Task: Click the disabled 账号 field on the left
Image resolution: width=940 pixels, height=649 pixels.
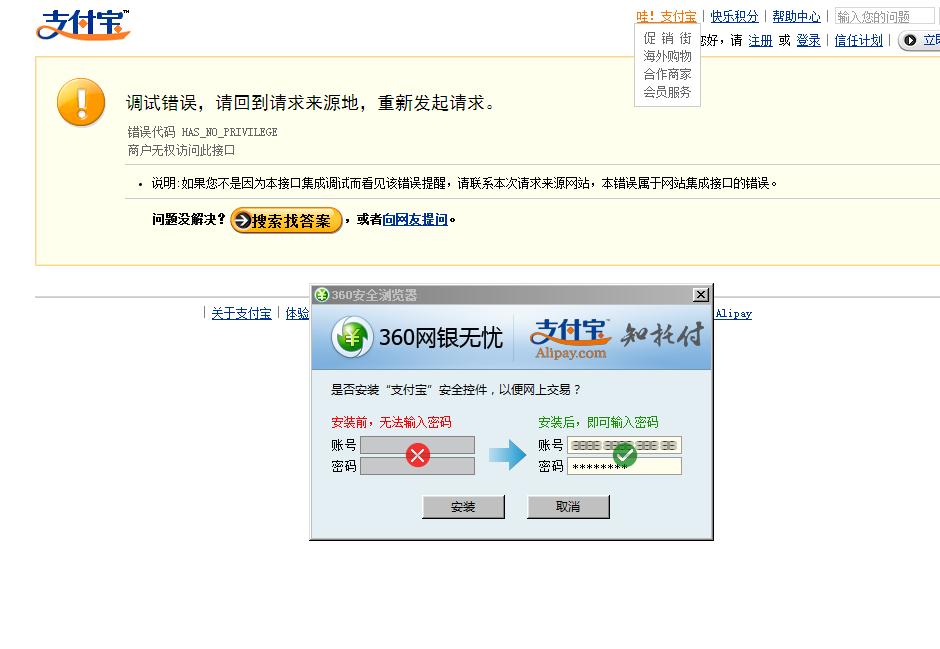Action: (x=417, y=445)
